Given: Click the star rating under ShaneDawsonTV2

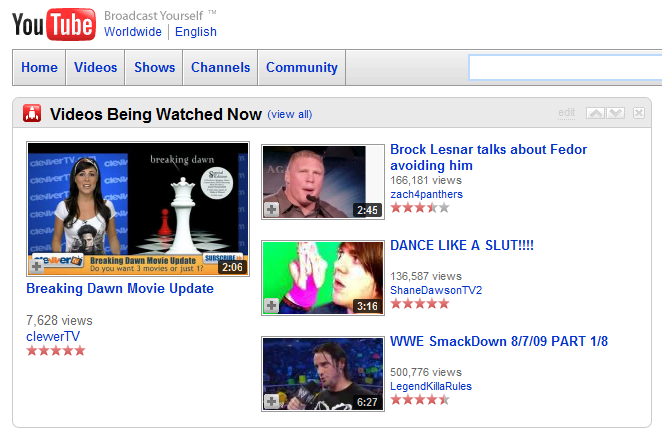Looking at the screenshot, I should tap(420, 303).
